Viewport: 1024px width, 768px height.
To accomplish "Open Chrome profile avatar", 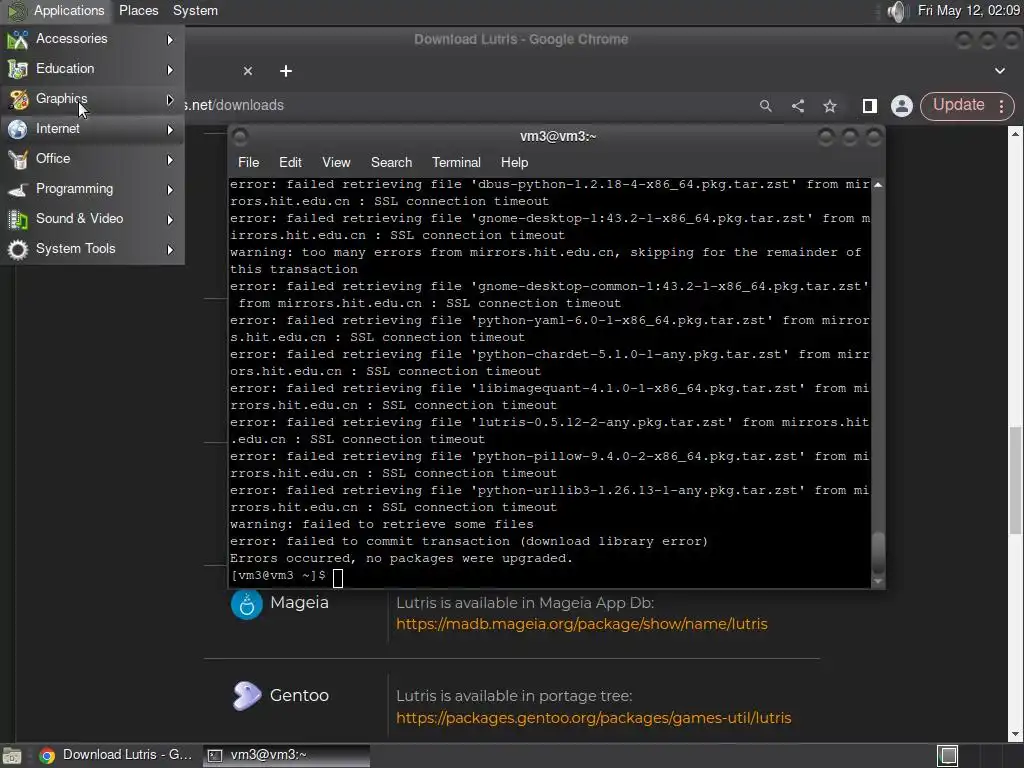I will tap(902, 106).
